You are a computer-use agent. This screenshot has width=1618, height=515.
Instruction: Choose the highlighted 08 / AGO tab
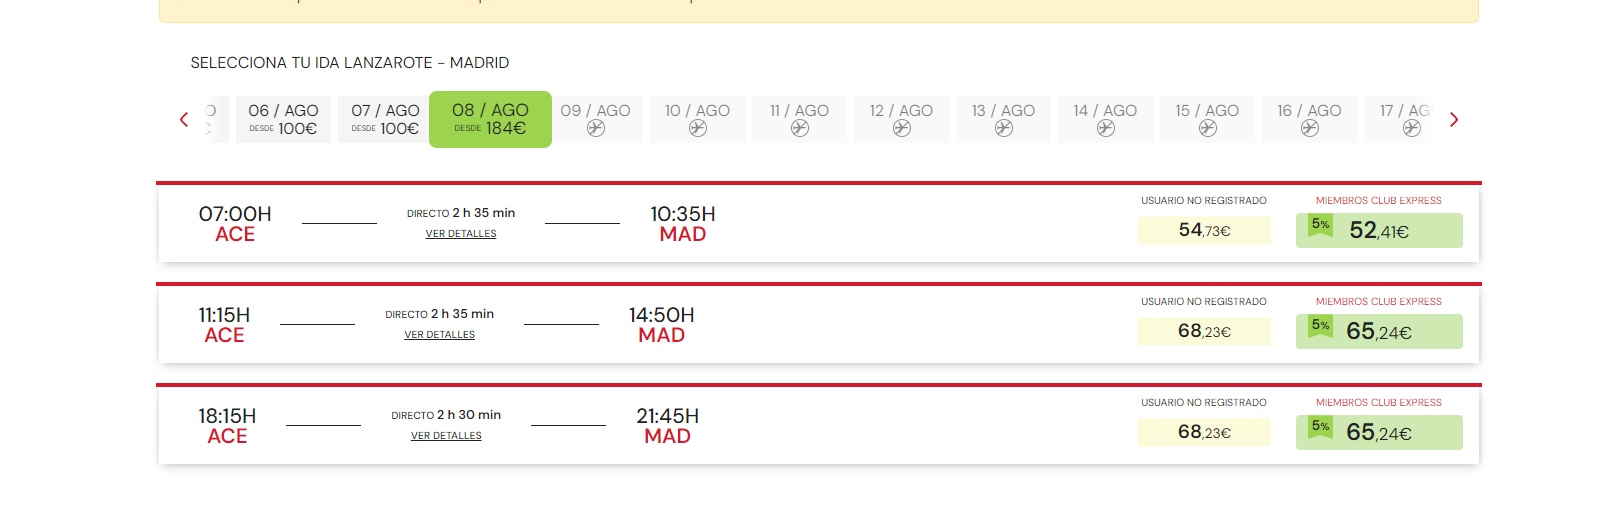tap(490, 119)
